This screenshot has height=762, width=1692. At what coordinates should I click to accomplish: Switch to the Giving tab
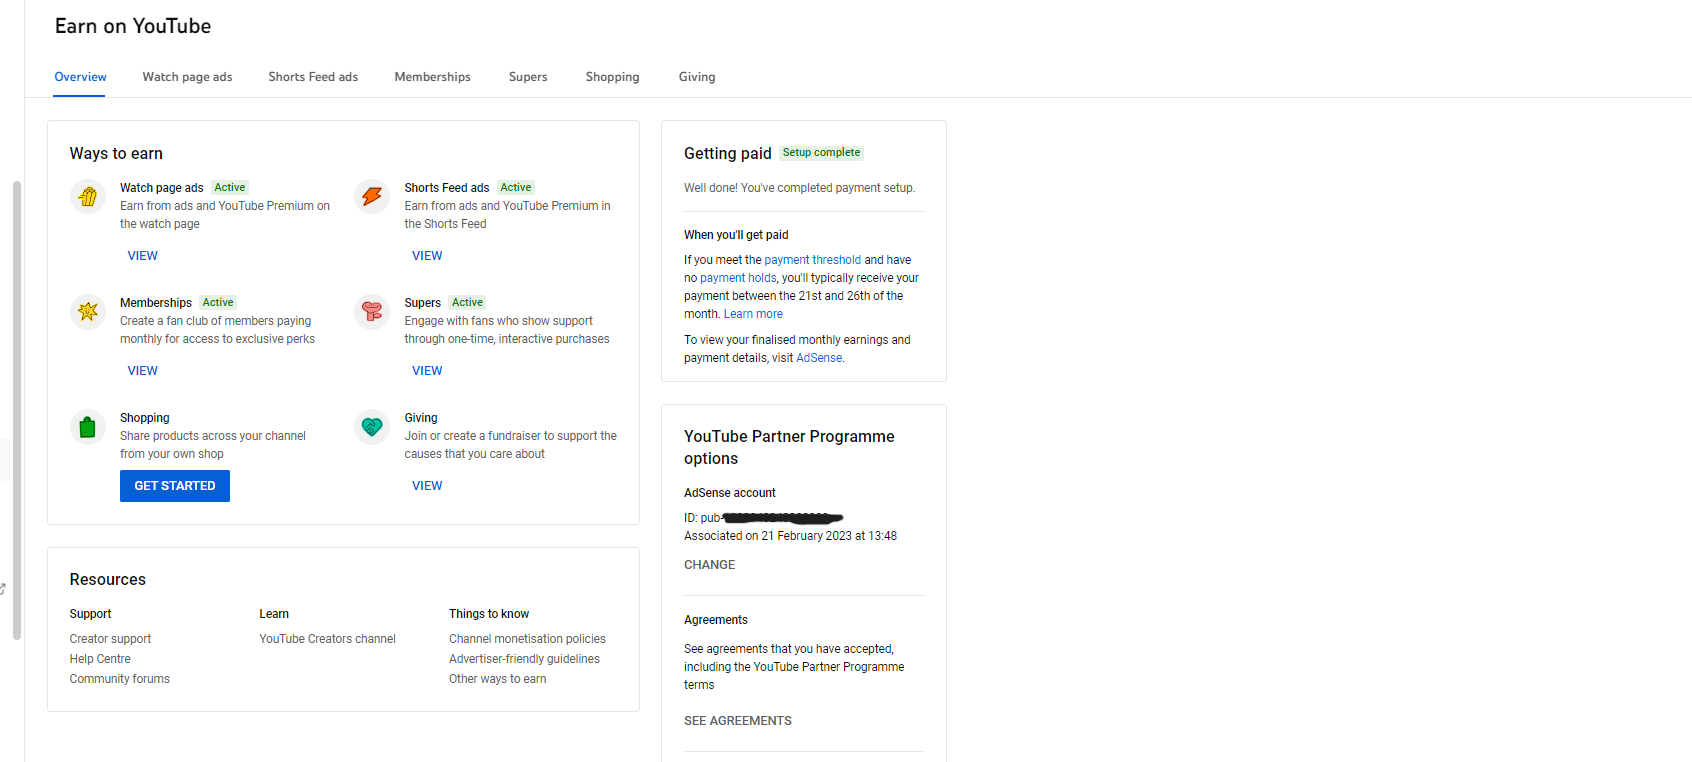tap(697, 77)
